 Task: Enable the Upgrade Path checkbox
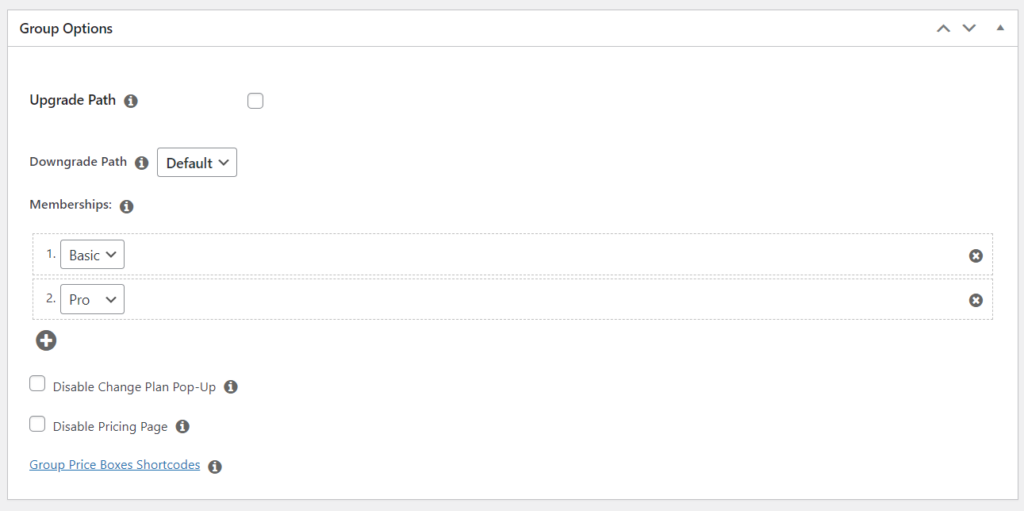point(255,101)
